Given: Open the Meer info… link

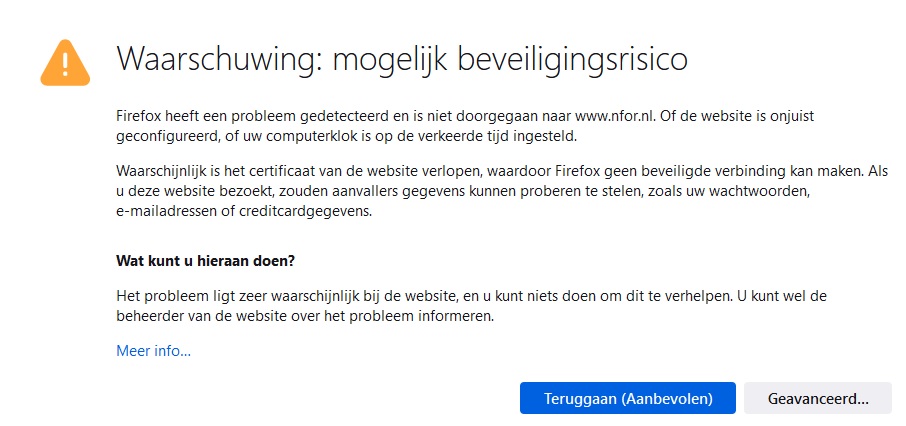Looking at the screenshot, I should [153, 351].
